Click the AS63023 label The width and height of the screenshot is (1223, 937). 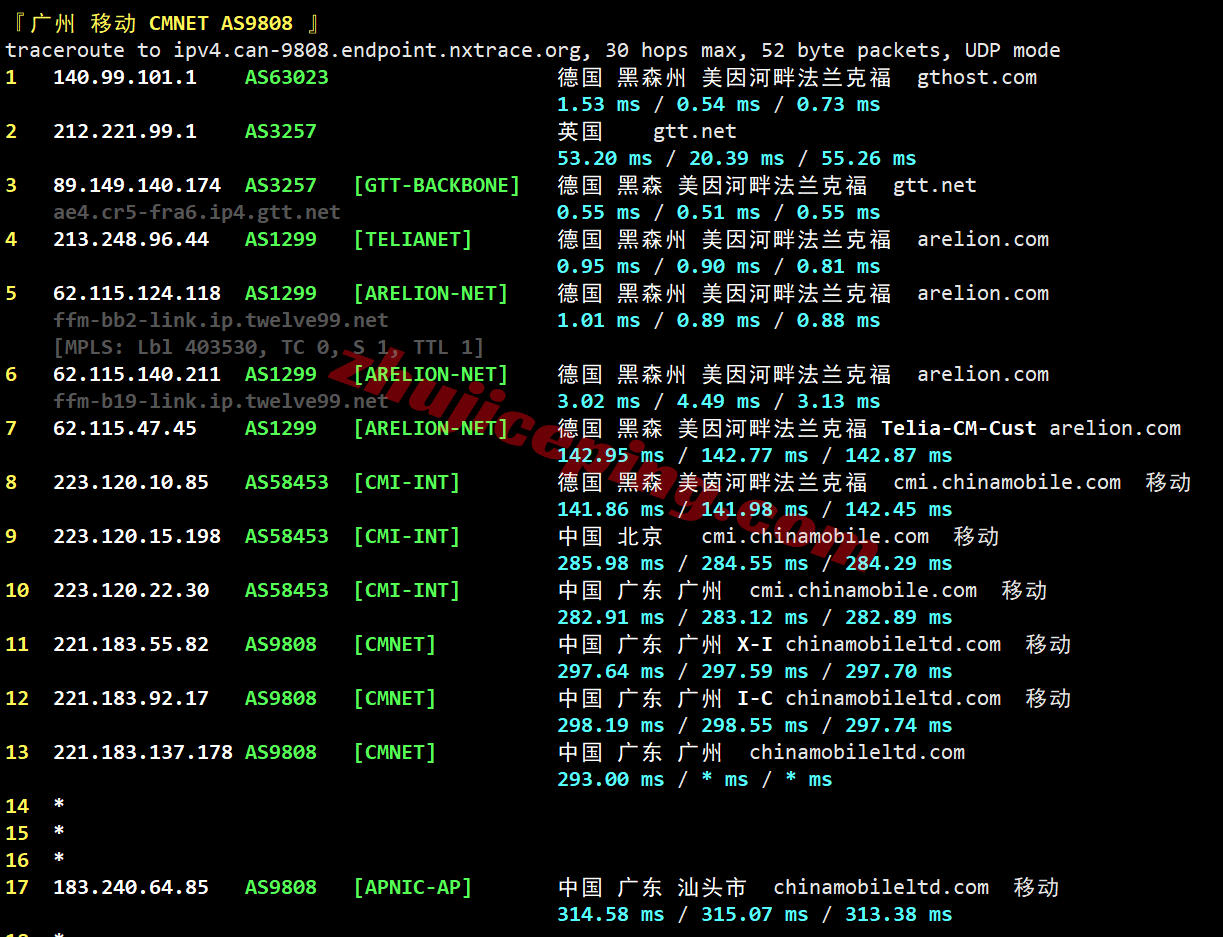(286, 77)
